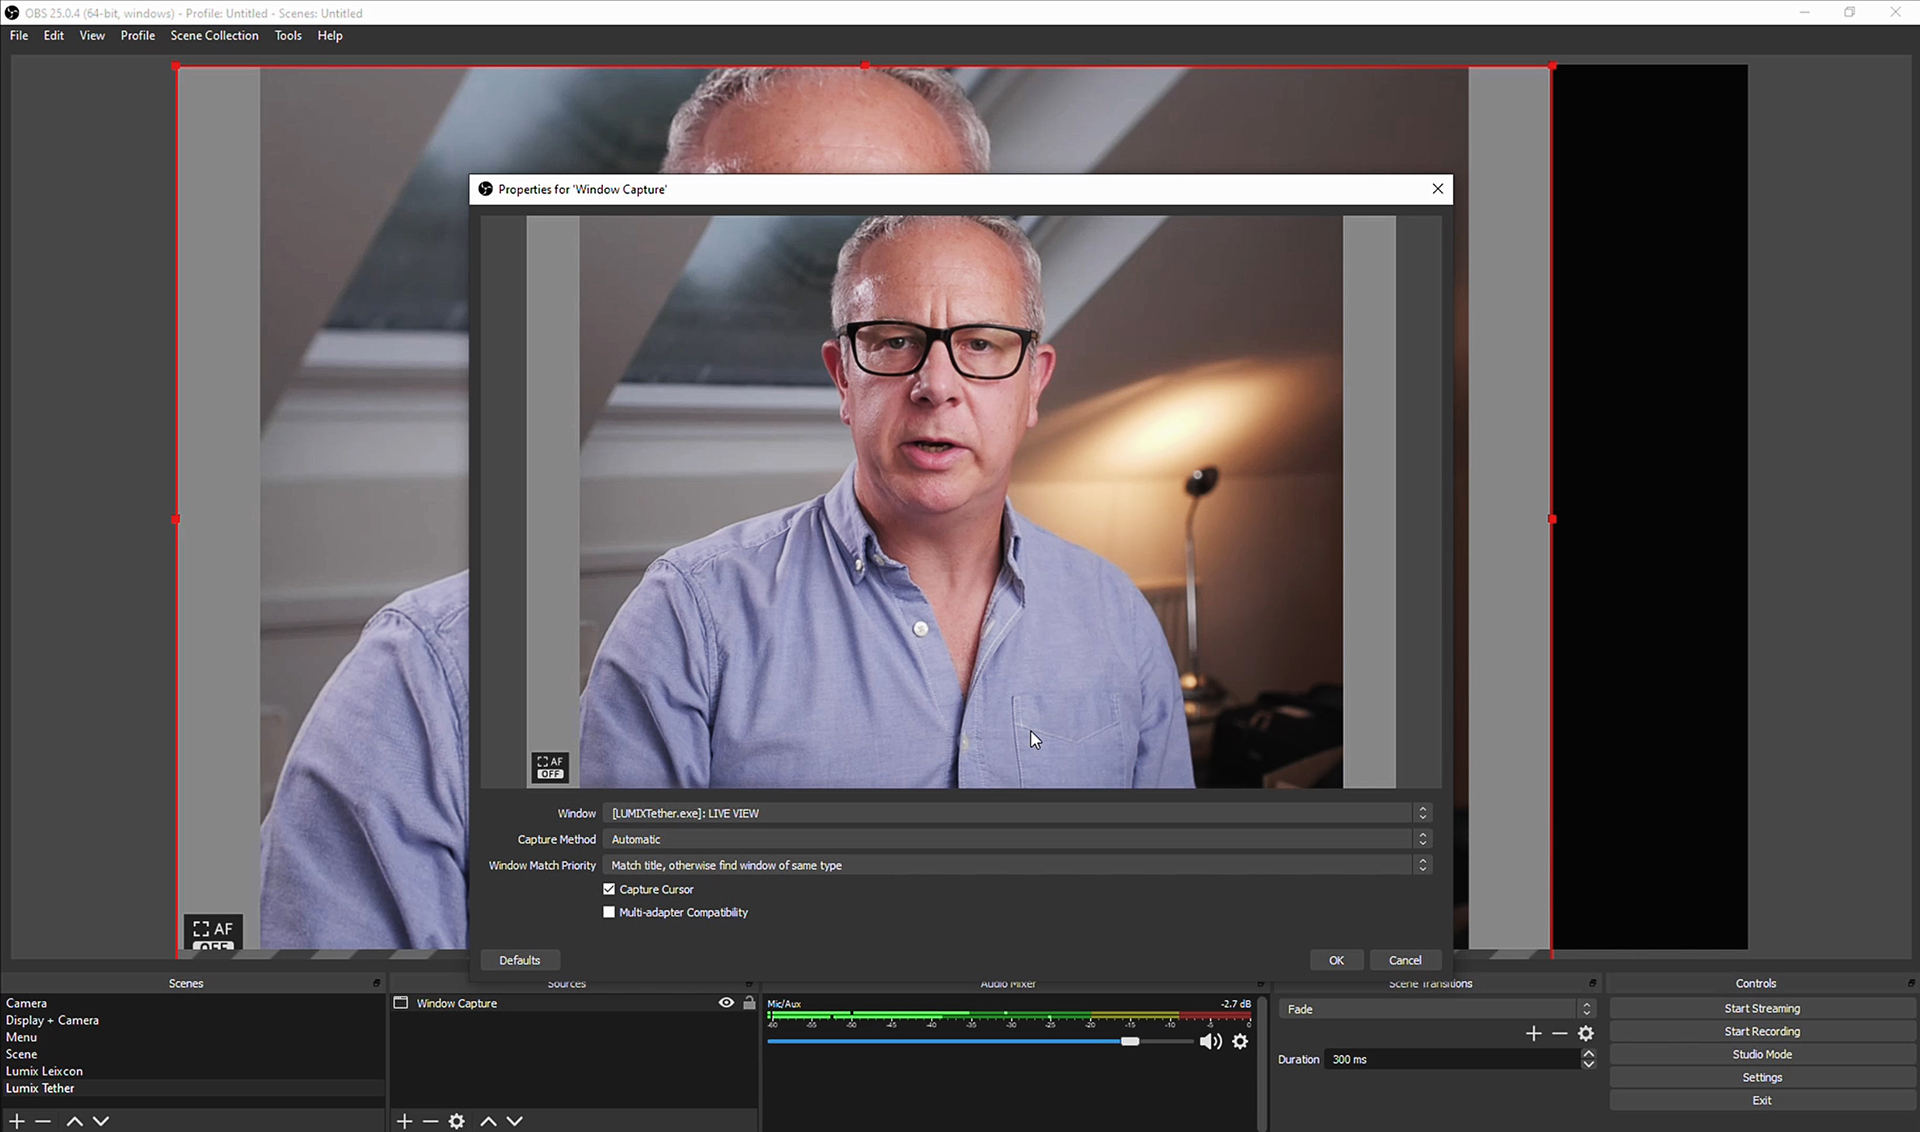This screenshot has width=1920, height=1132.
Task: Open the Mic/Aux audio settings gear
Action: coord(1240,1042)
